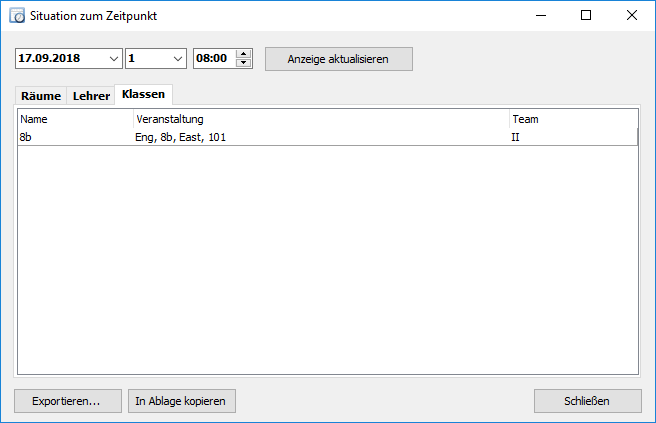Viewport: 656px width, 423px height.
Task: Click the Situation zum Zeitpunkt title bar icon
Action: 17,15
